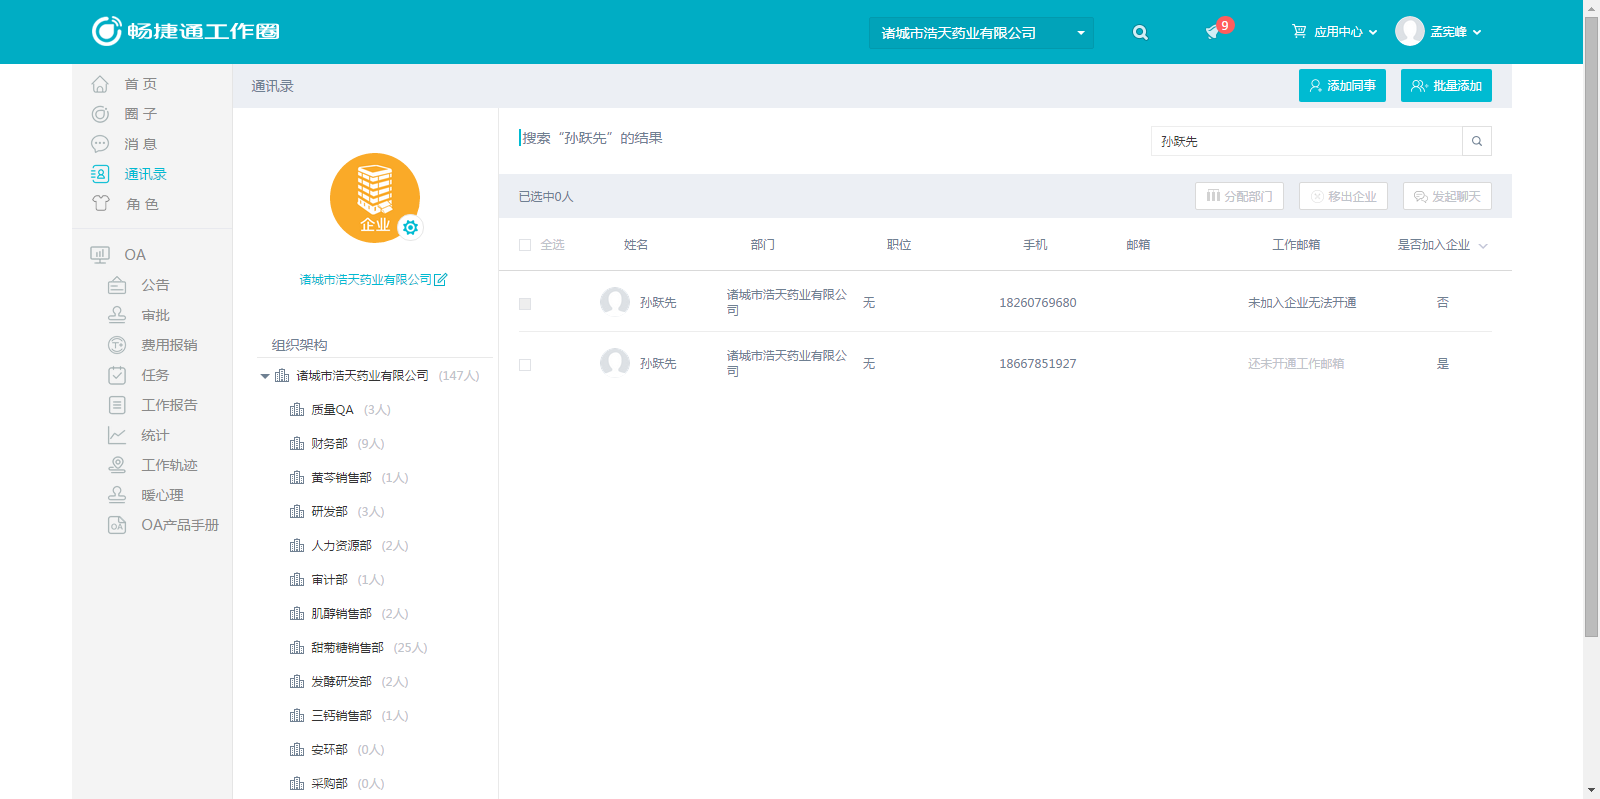Click the contact search magnifier button
This screenshot has height=799, width=1600.
(1477, 141)
